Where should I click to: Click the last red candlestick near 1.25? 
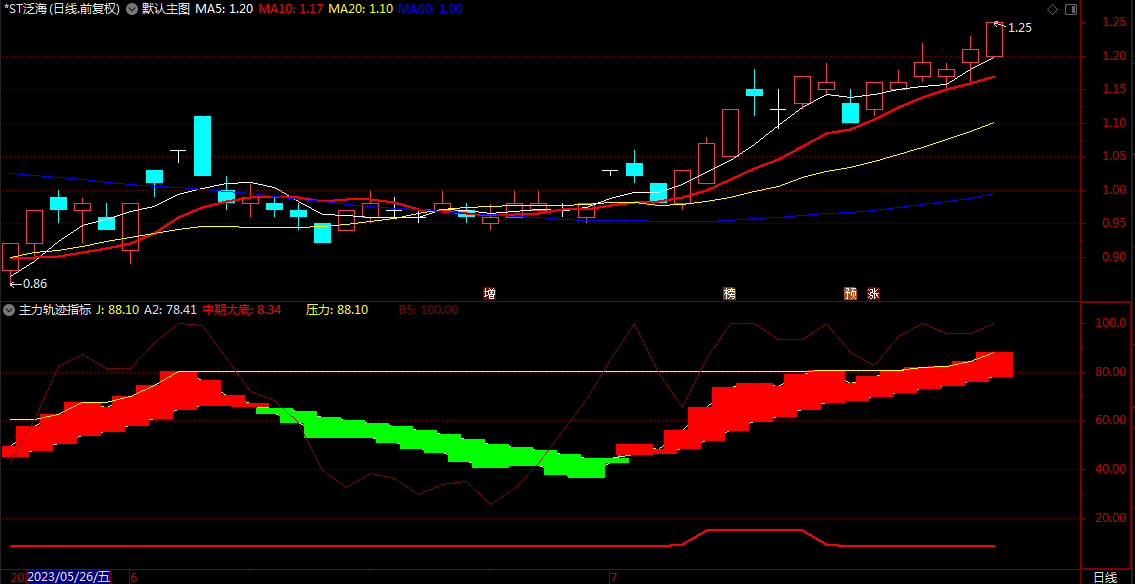(995, 39)
